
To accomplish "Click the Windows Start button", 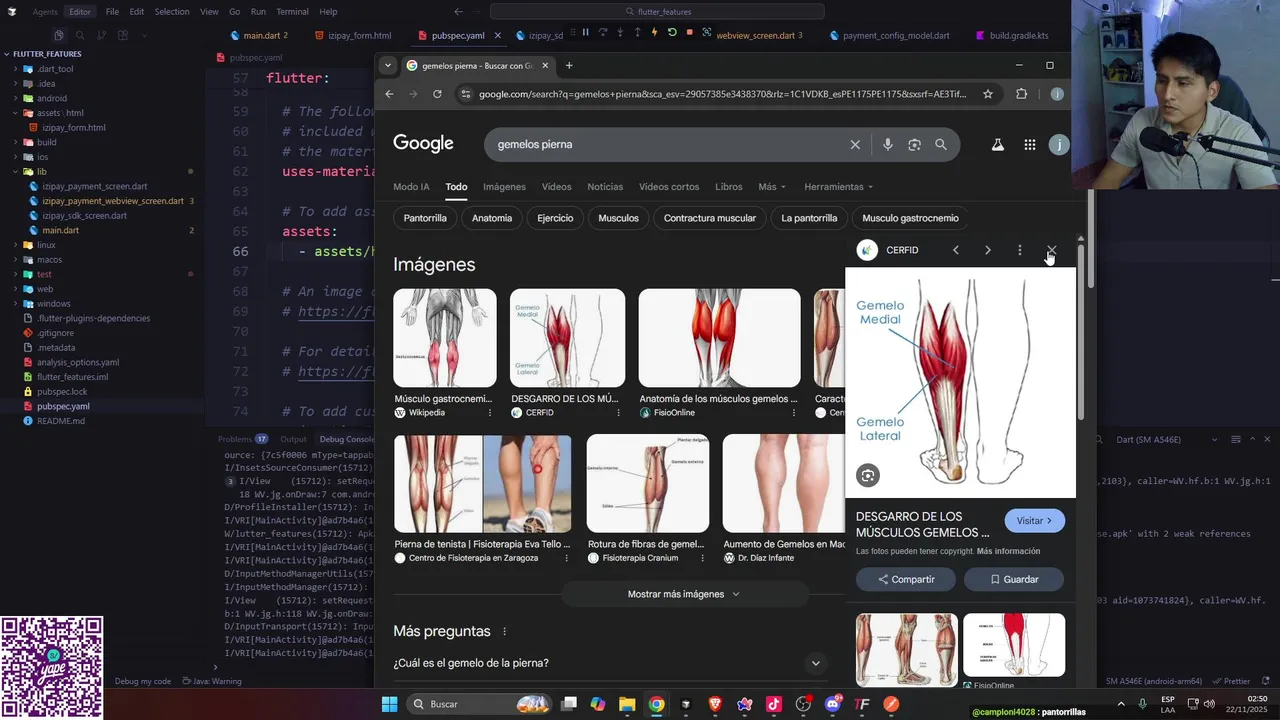I will click(x=389, y=704).
